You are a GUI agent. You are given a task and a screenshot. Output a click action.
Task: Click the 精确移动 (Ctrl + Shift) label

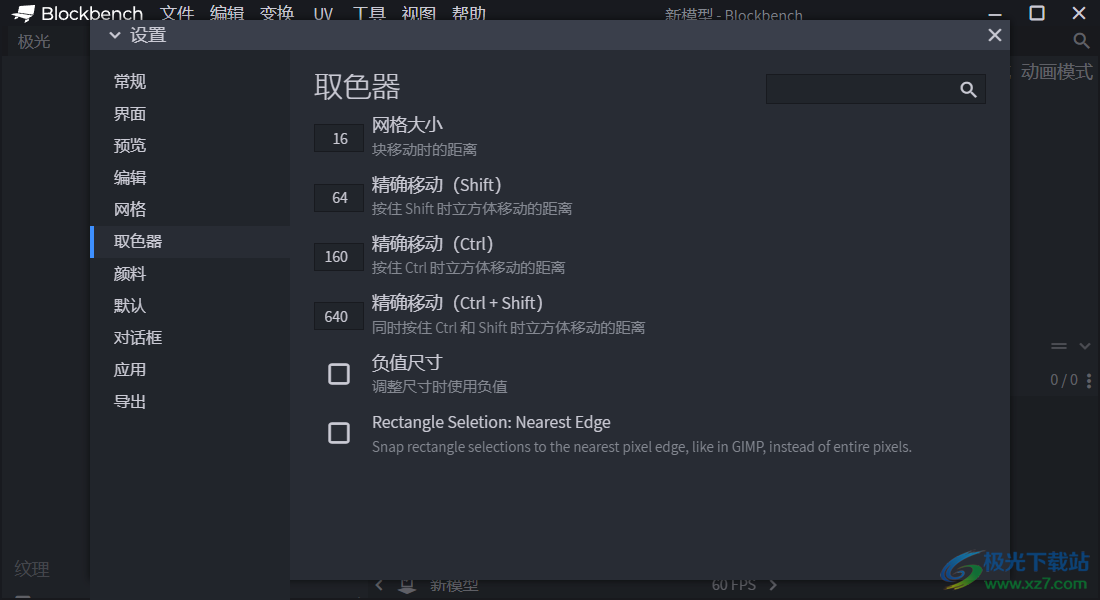coord(457,303)
